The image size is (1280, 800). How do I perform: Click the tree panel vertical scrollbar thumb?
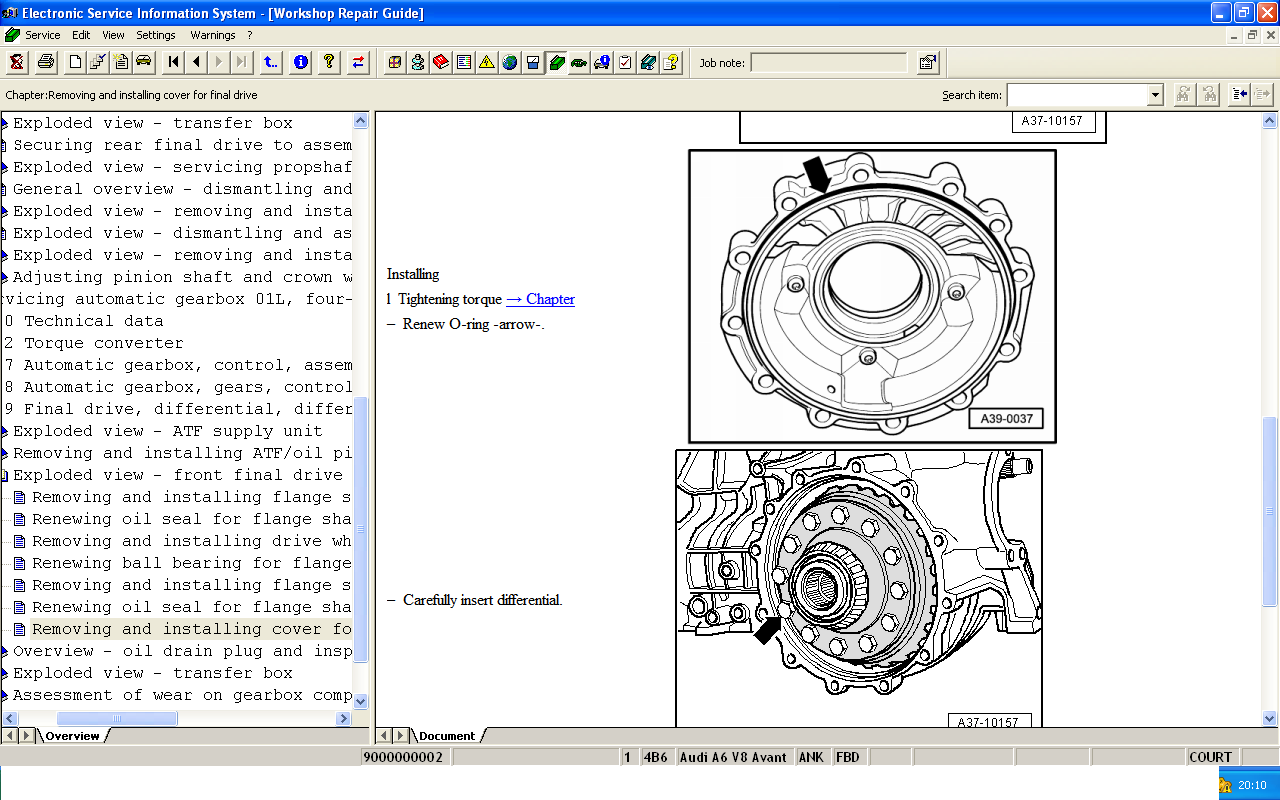(x=361, y=531)
